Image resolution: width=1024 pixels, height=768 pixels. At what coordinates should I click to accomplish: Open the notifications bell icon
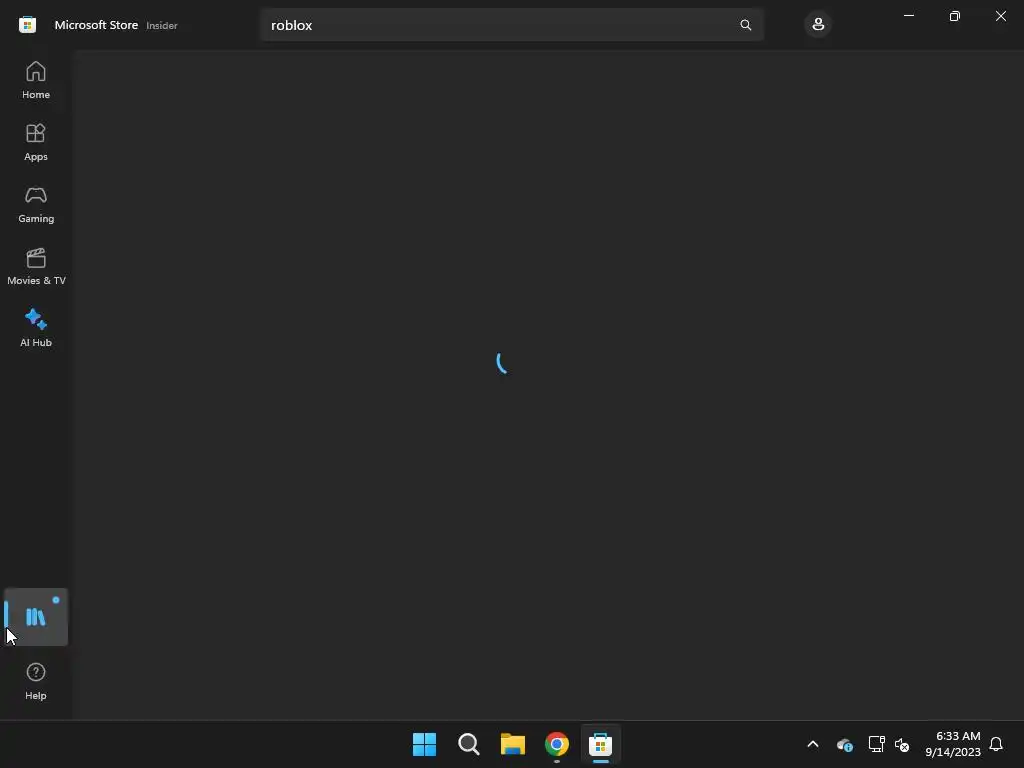[x=996, y=744]
